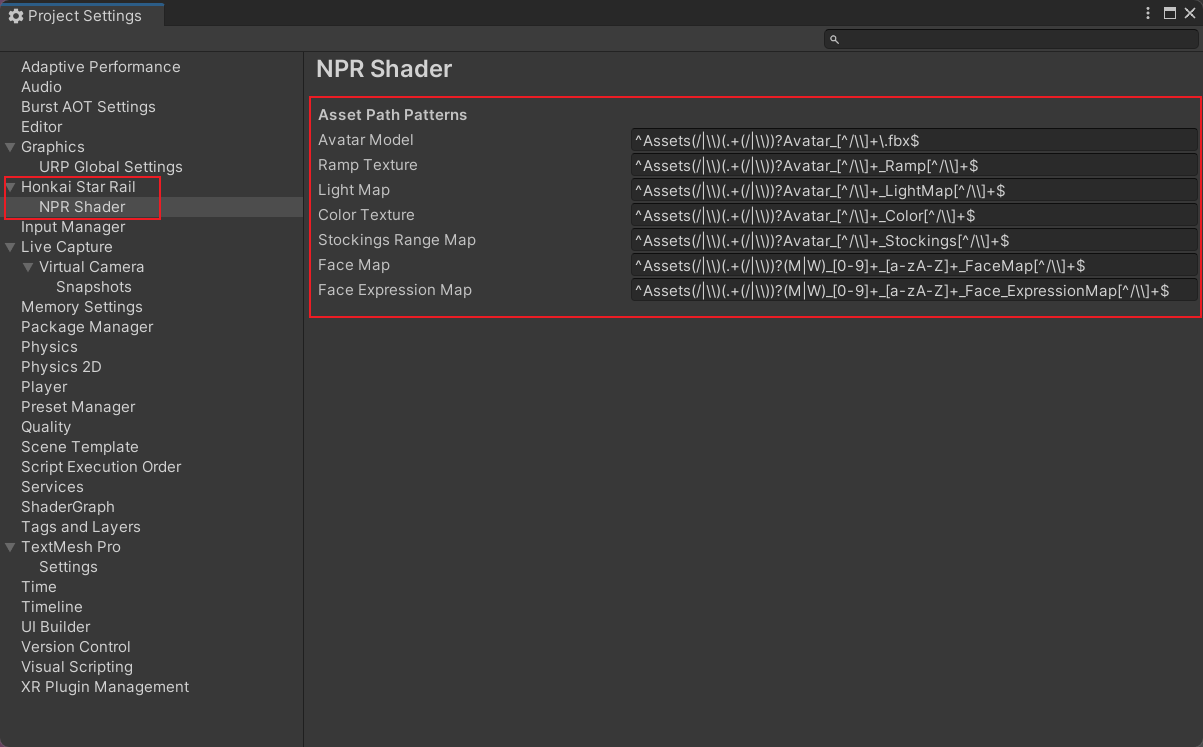Click the settings search field
1203x747 pixels.
click(1010, 39)
